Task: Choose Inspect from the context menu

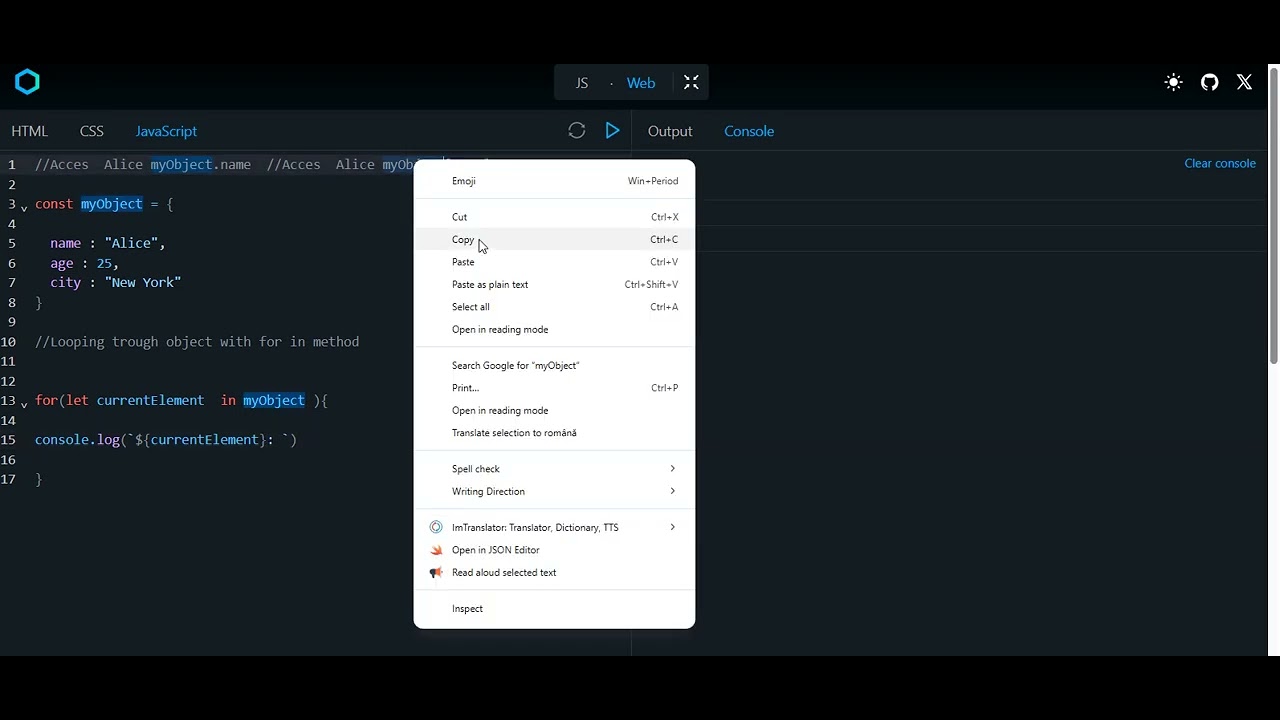Action: point(554,609)
